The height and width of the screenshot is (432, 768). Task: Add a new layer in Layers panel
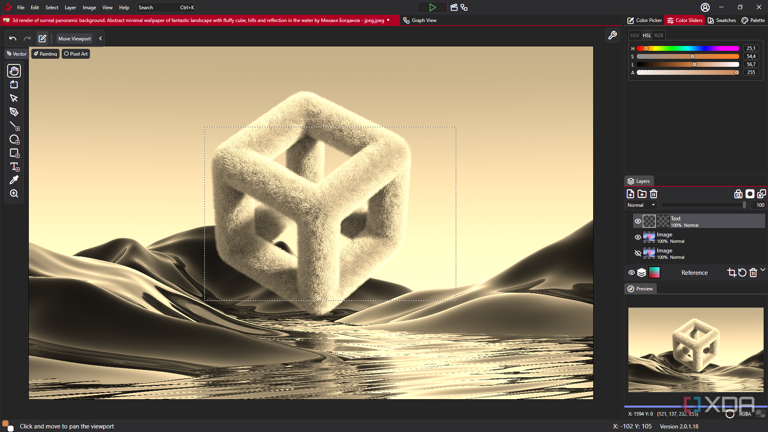point(630,194)
